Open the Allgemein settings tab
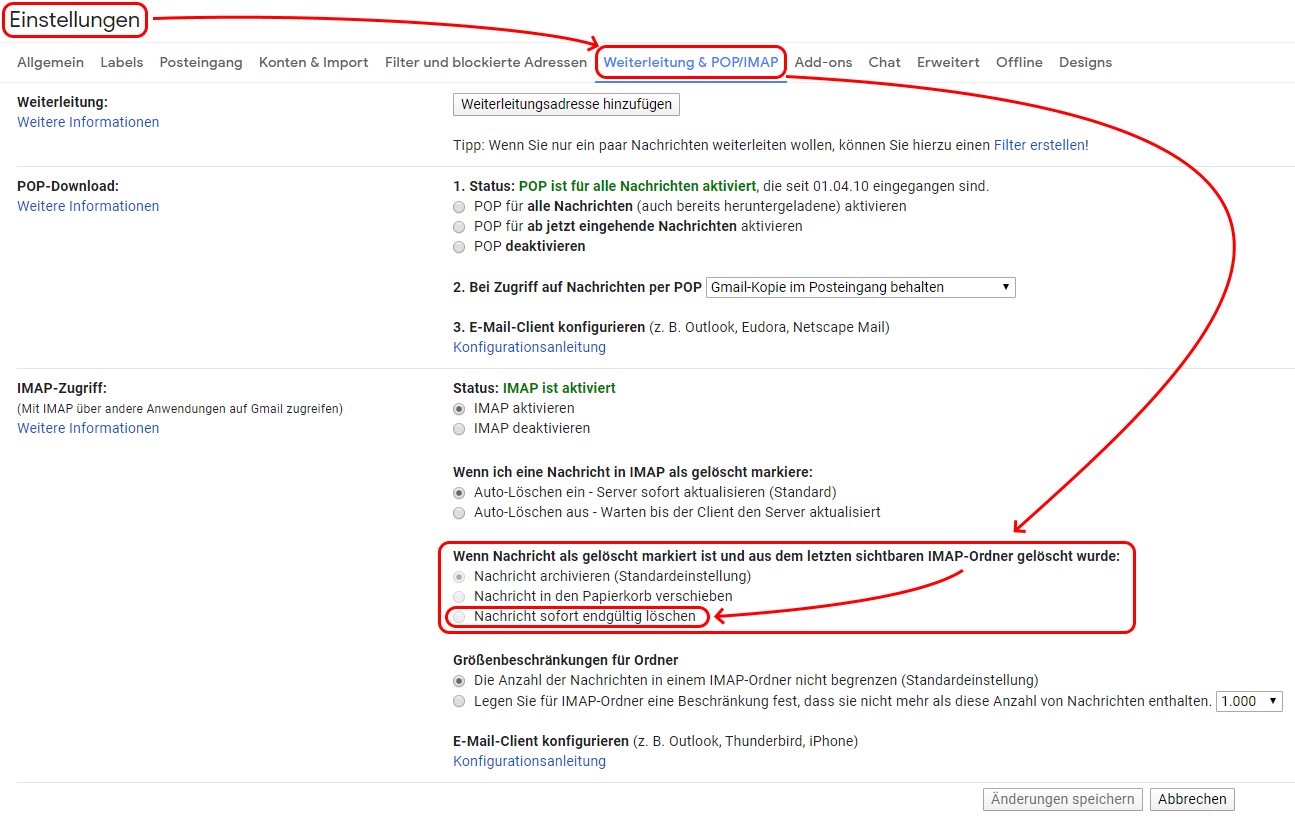Screen dimensions: 1295x822 [x=50, y=62]
